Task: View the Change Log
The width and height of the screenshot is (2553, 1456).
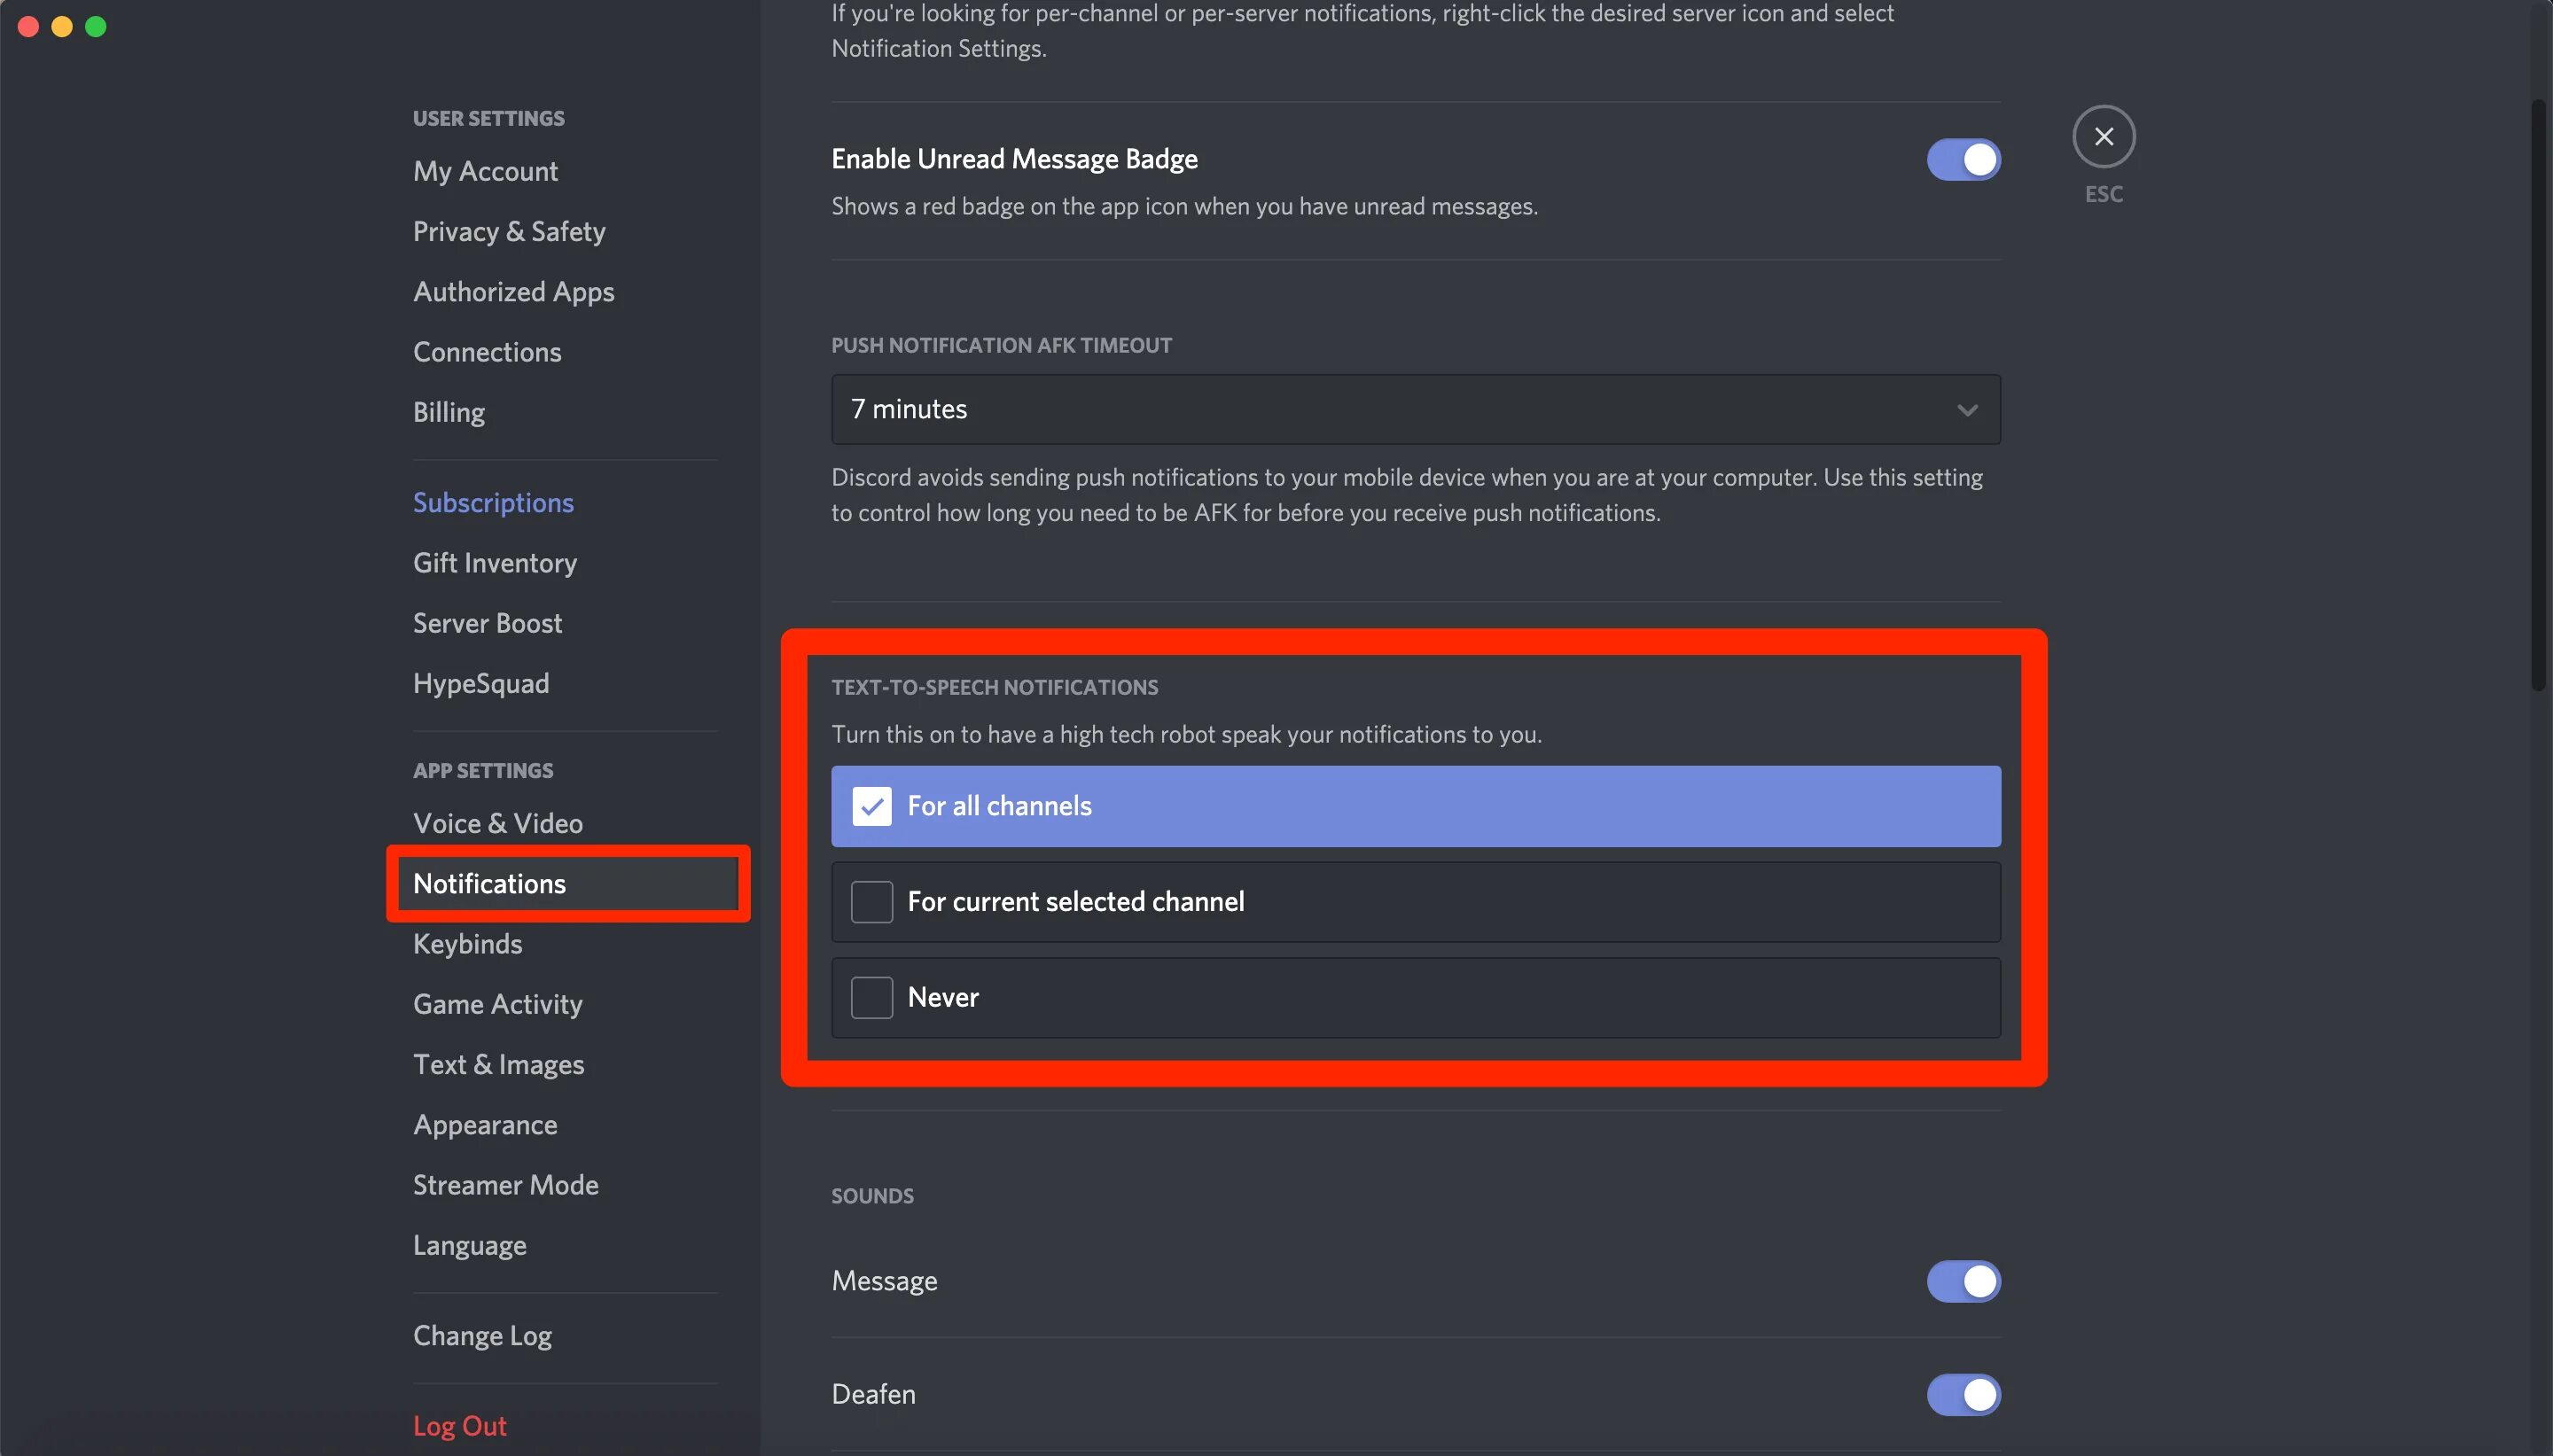Action: (482, 1336)
